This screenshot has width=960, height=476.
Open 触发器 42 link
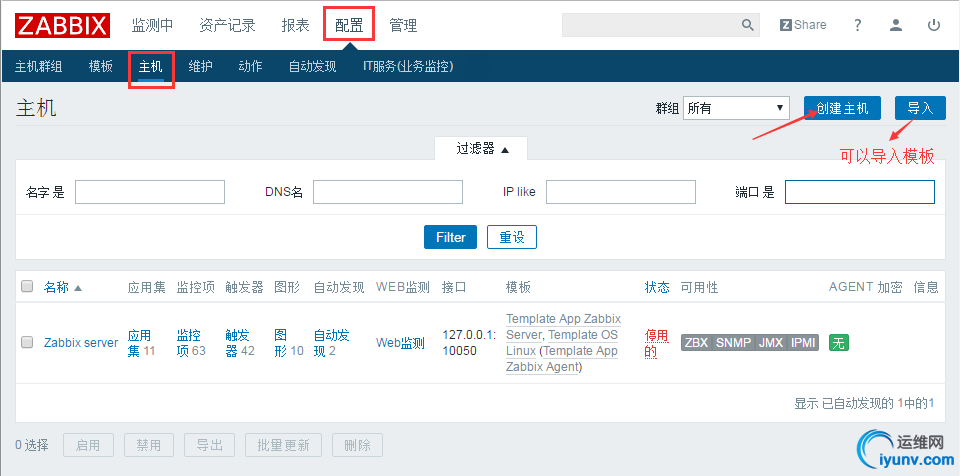pyautogui.click(x=240, y=343)
